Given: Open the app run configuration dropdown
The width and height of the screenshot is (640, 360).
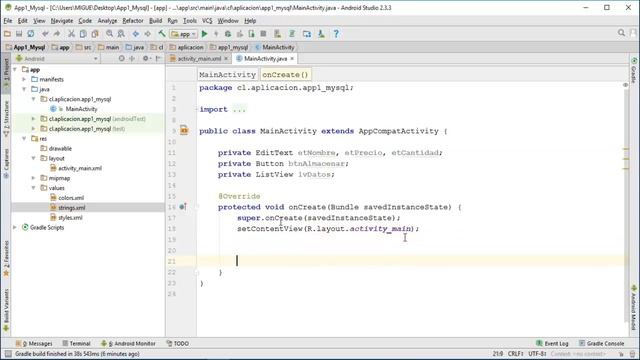Looking at the screenshot, I should (x=184, y=34).
